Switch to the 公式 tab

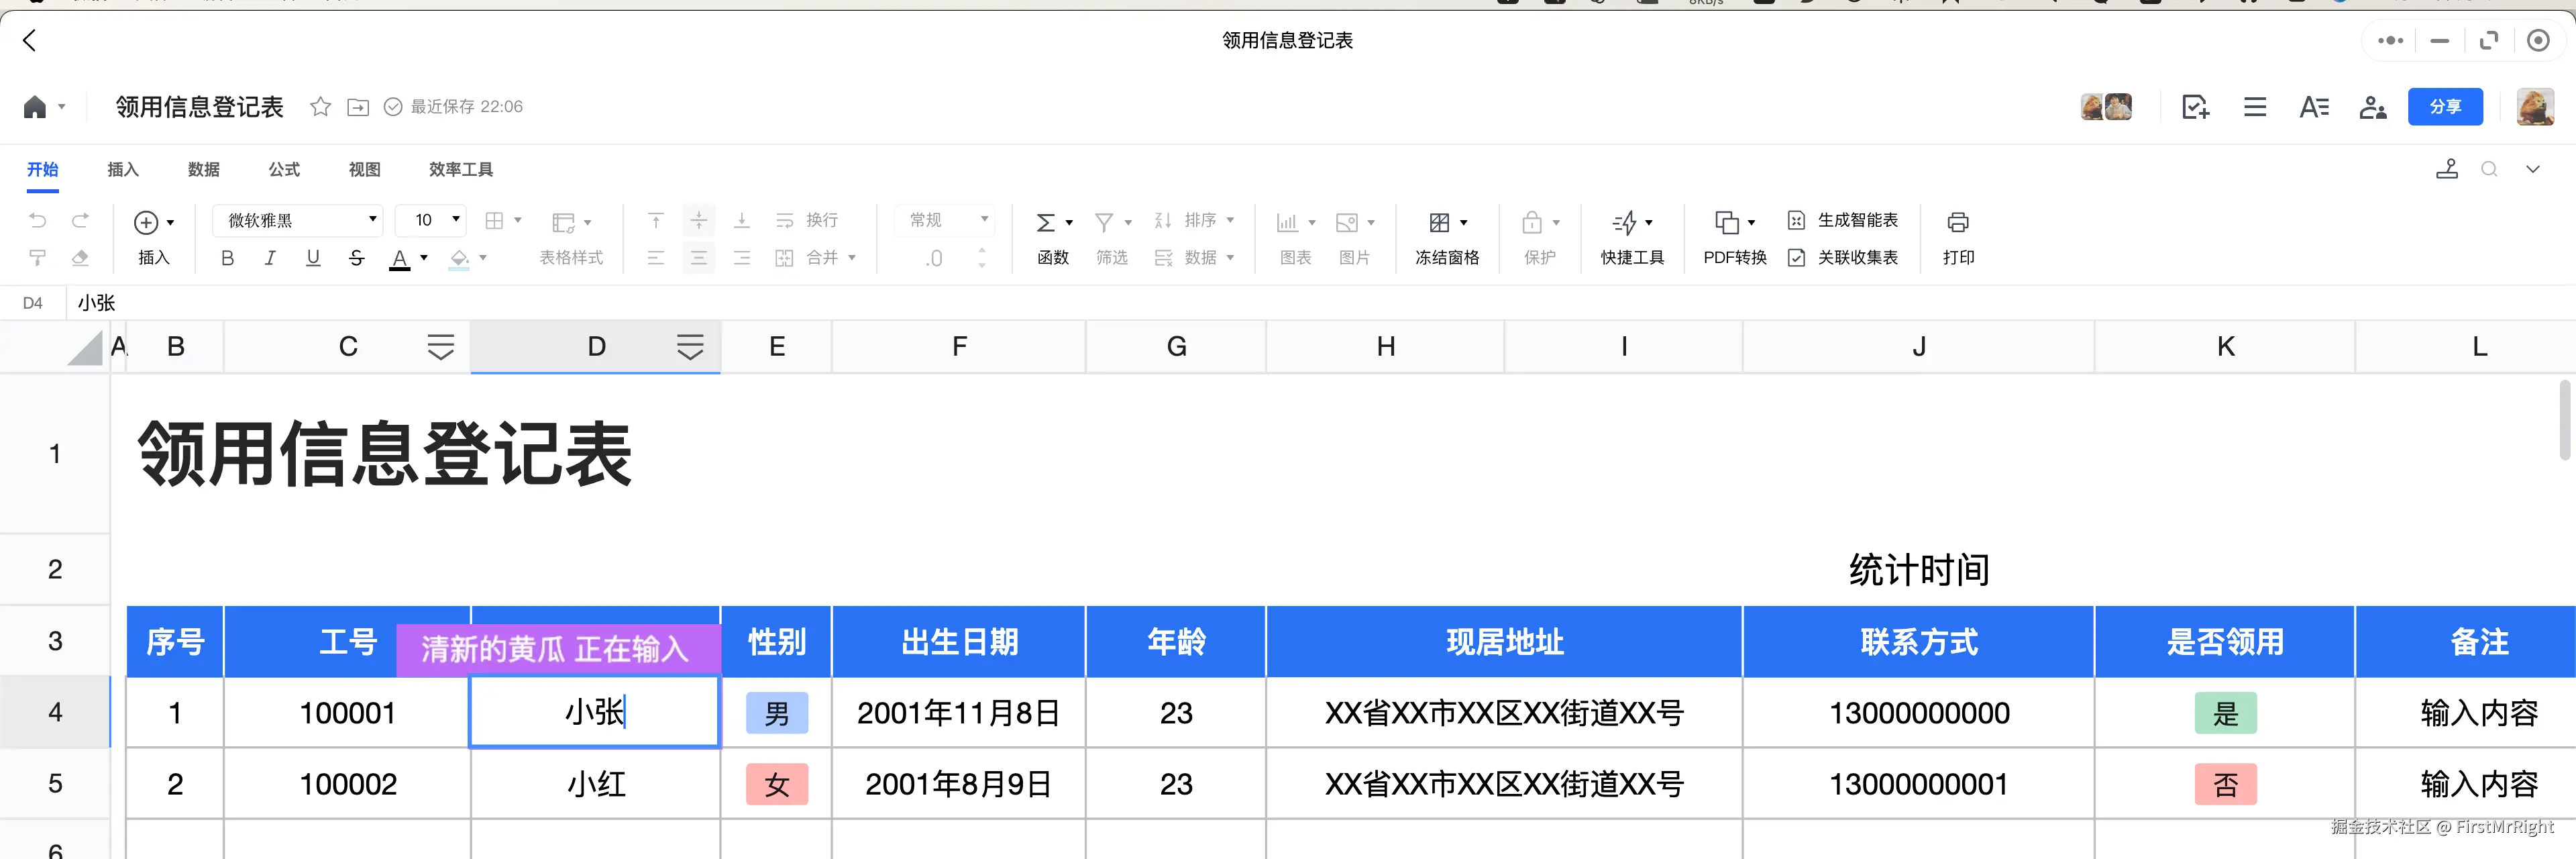[284, 170]
